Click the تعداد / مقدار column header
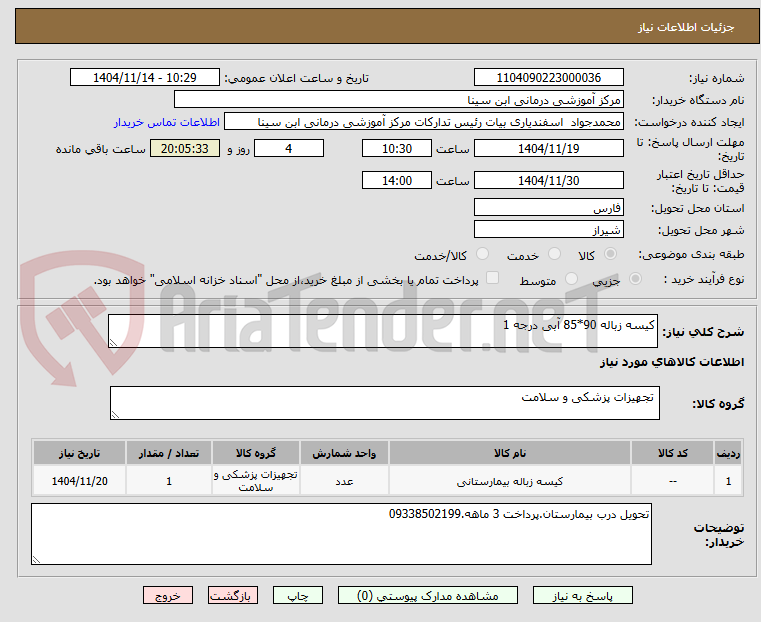This screenshot has width=761, height=622. 168,453
